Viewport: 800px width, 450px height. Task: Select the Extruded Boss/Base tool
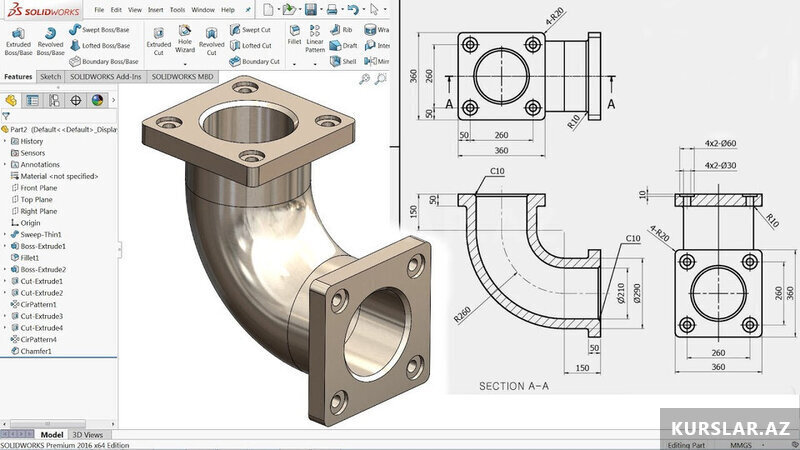(18, 41)
